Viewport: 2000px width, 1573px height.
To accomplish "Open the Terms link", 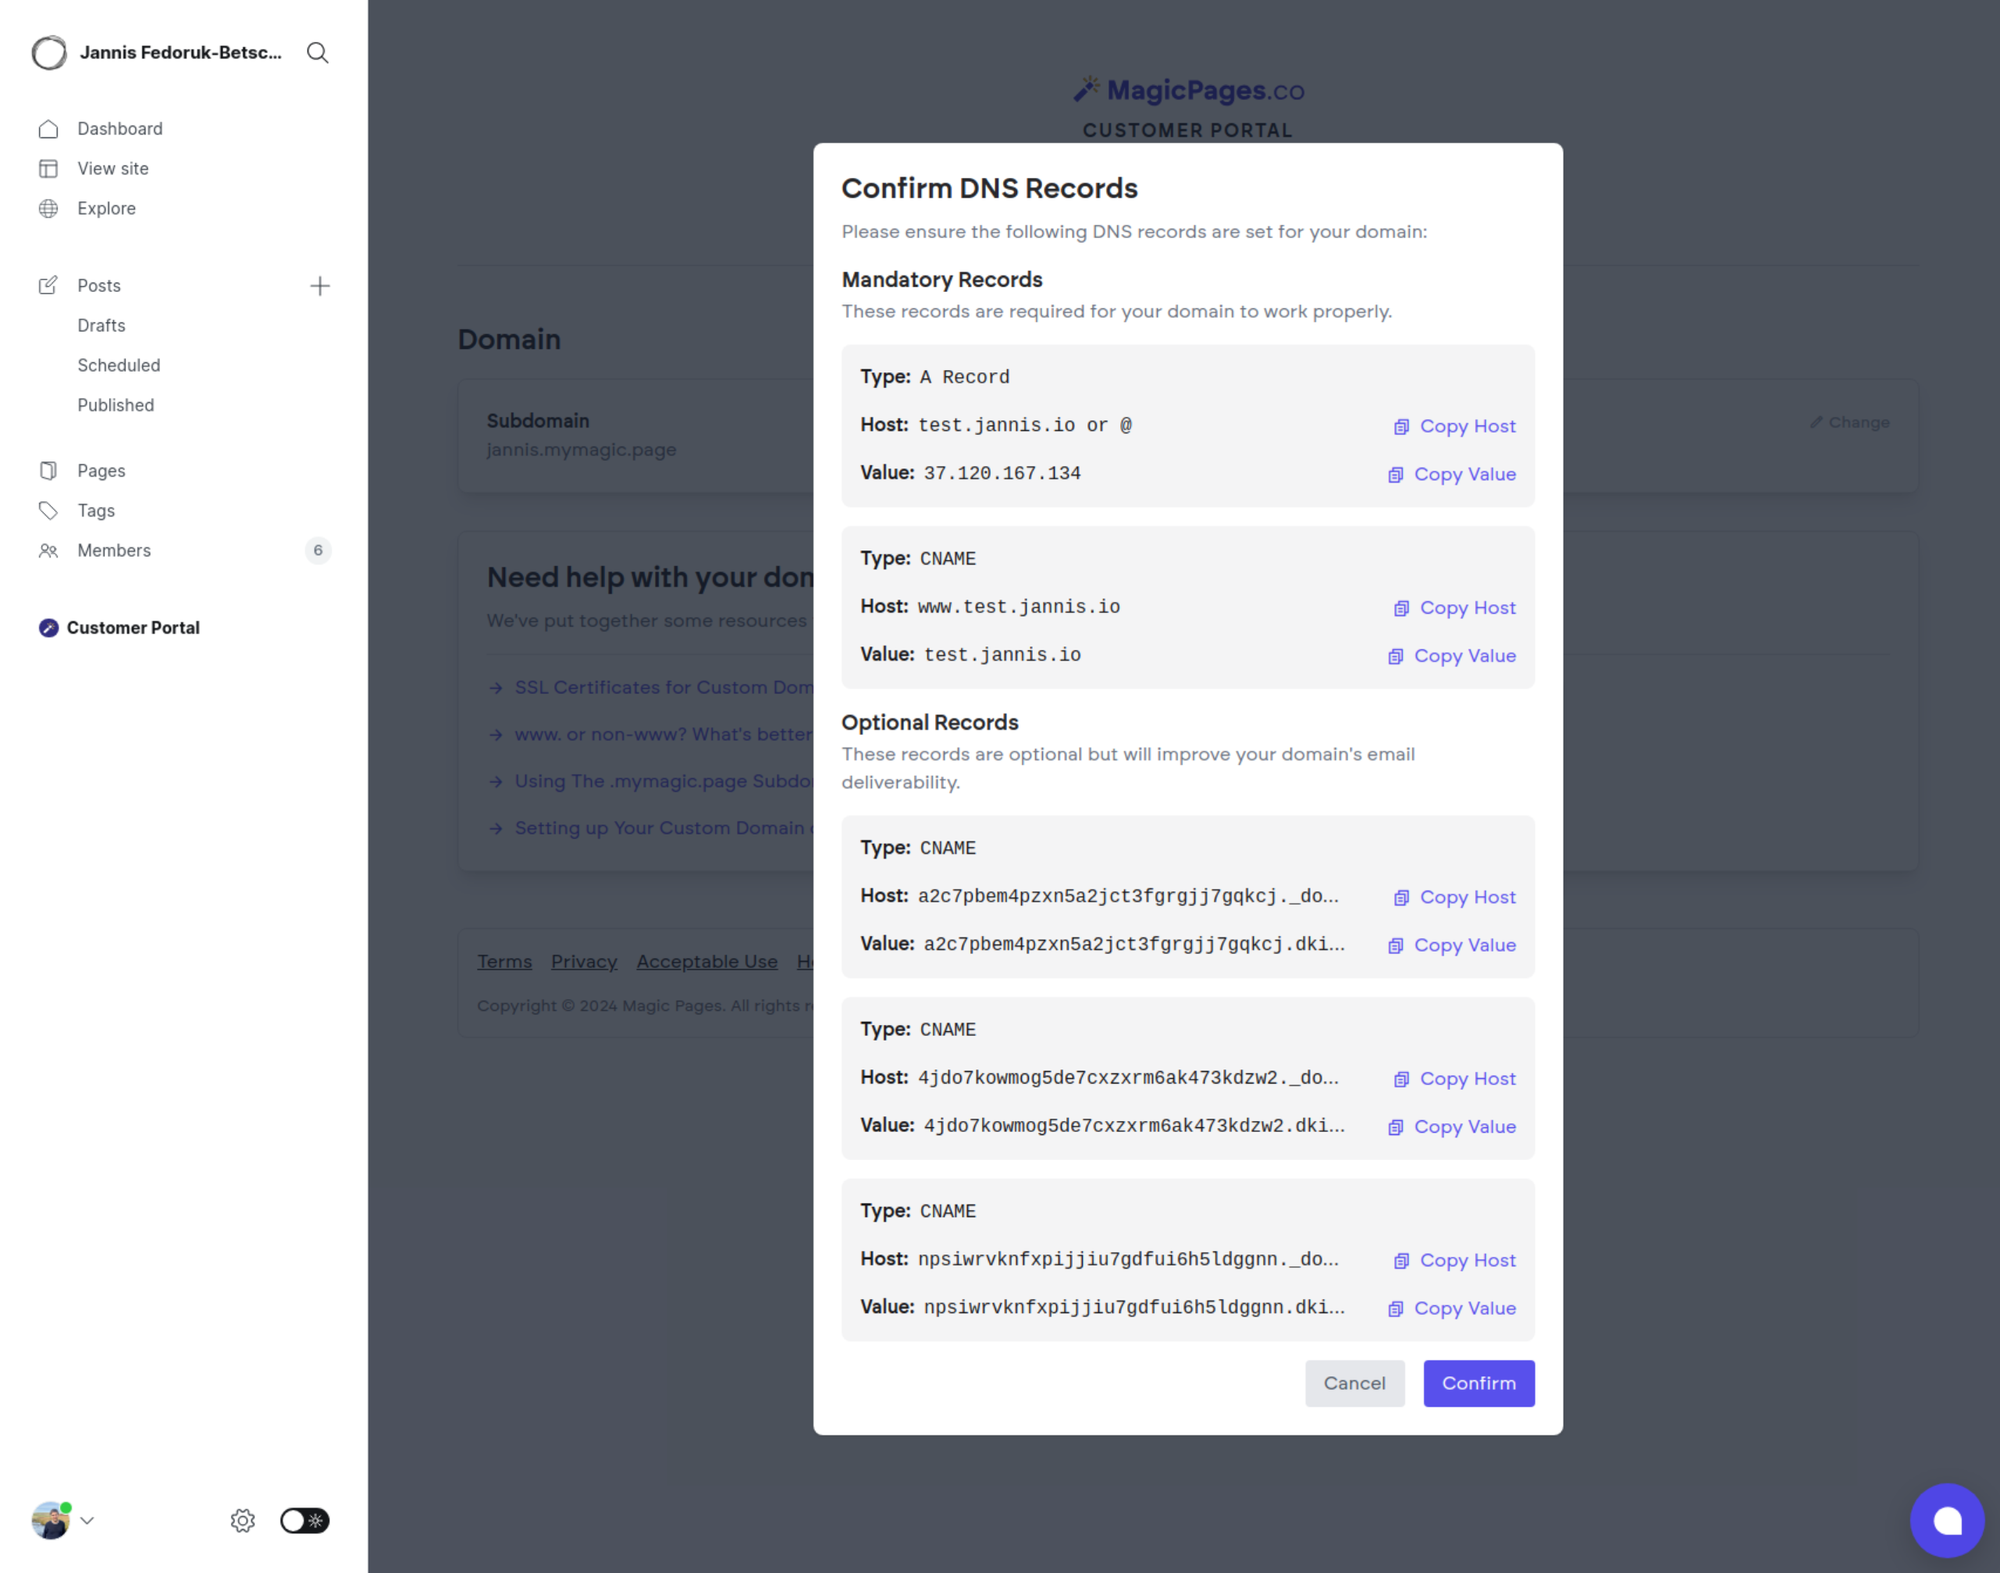I will point(504,961).
